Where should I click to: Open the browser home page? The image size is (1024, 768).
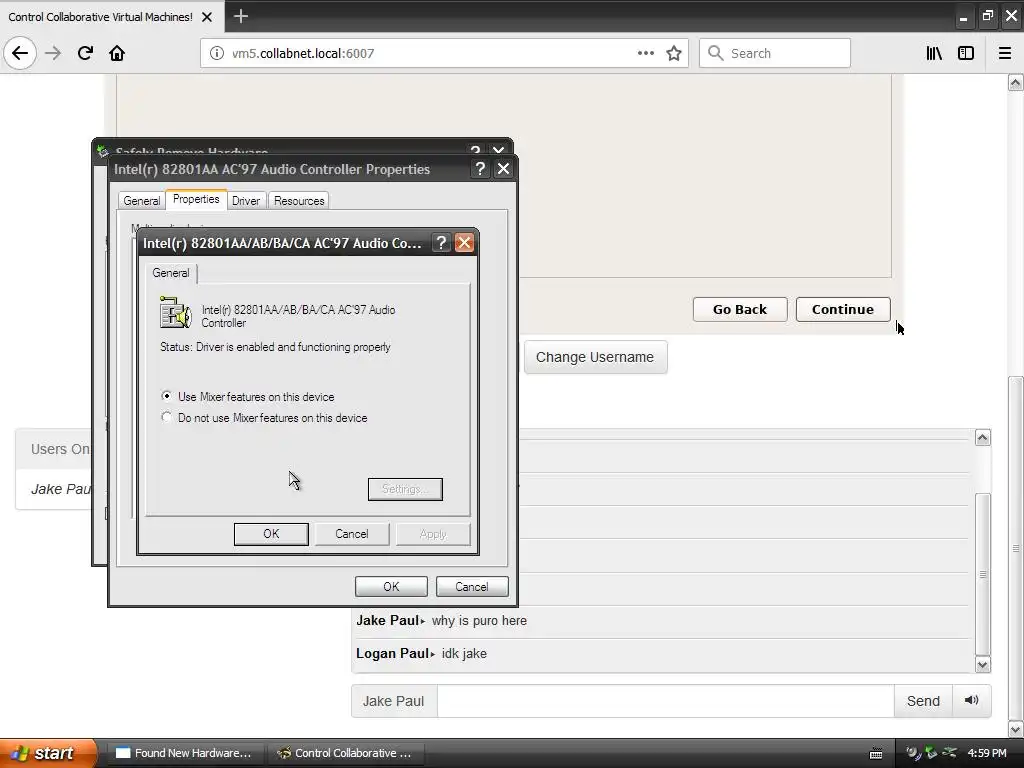point(117,53)
